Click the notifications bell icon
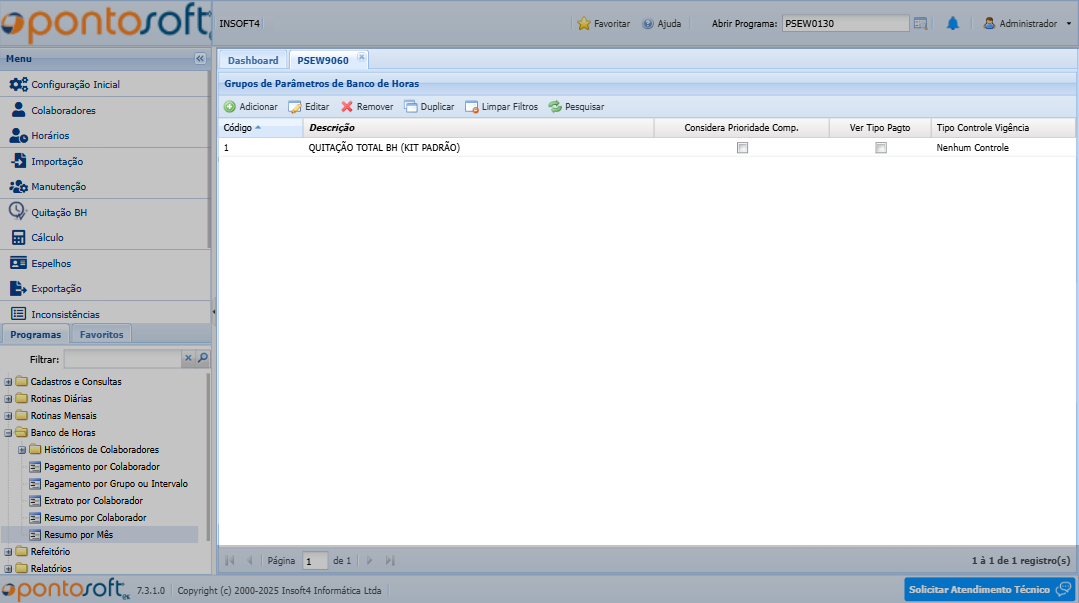1079x603 pixels. (952, 23)
